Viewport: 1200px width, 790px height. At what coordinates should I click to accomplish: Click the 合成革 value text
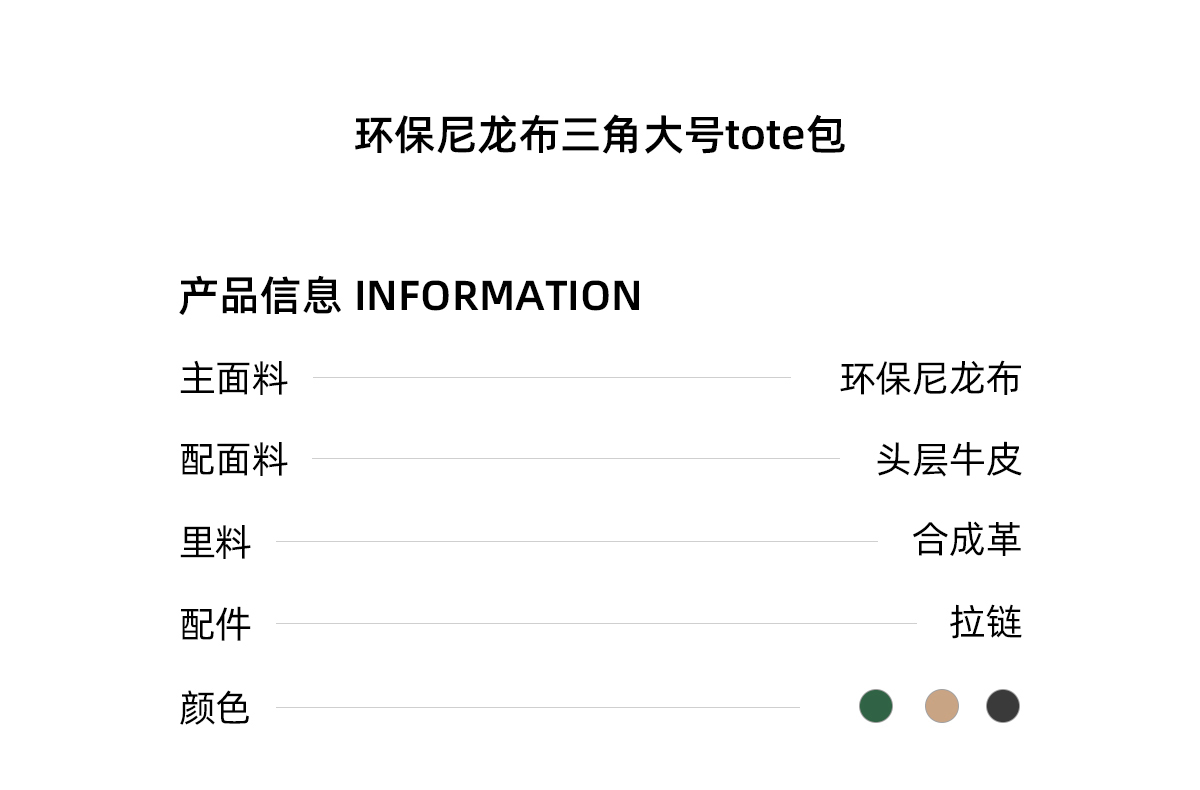click(967, 540)
